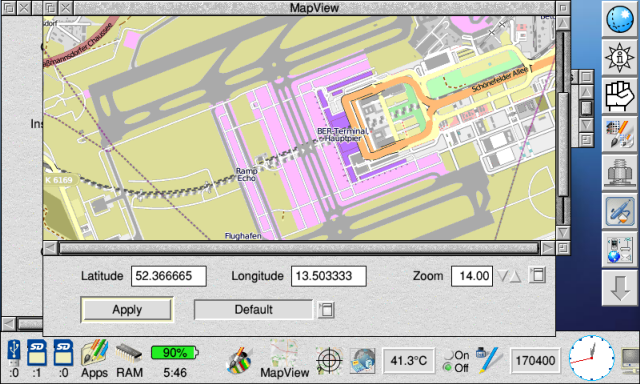640x384 pixels.
Task: Click the analogue clock on the icon bar
Action: click(591, 358)
